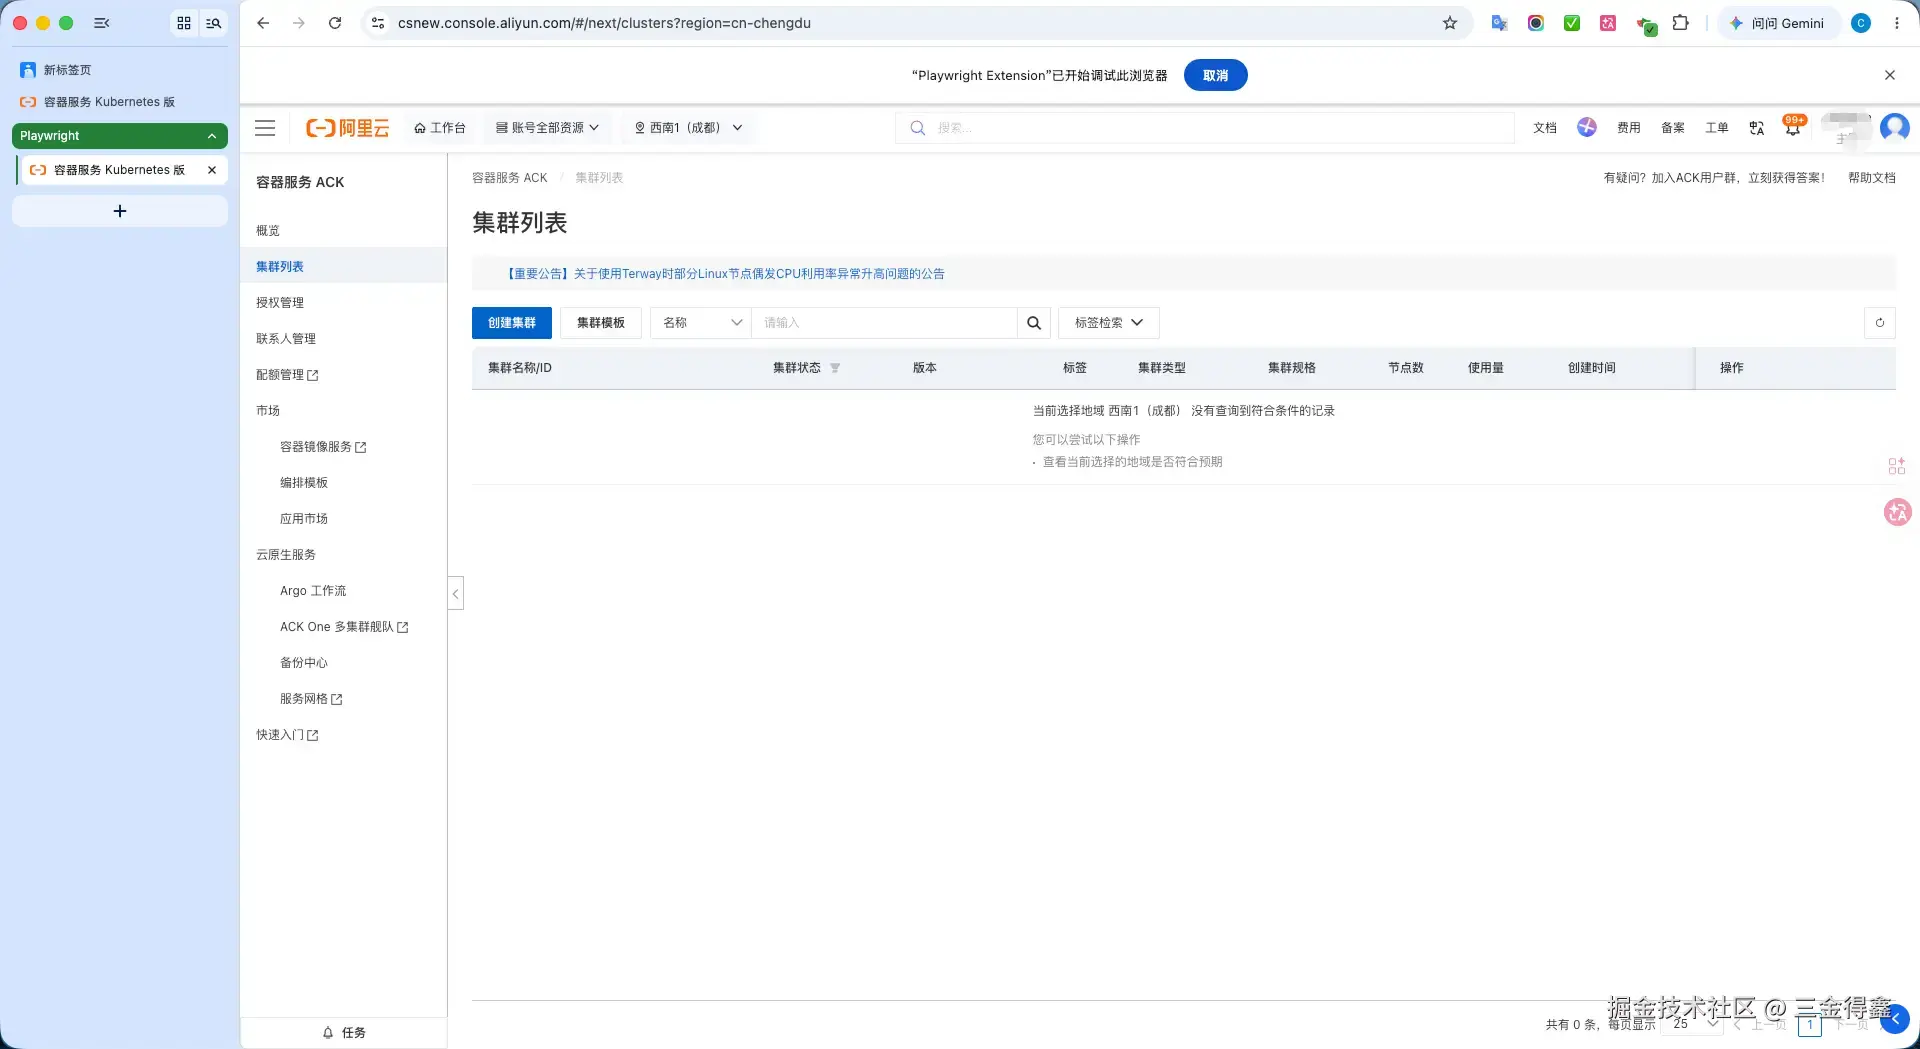Image resolution: width=1920 pixels, height=1049 pixels.
Task: Open the floating grid widget icon
Action: [x=1897, y=466]
